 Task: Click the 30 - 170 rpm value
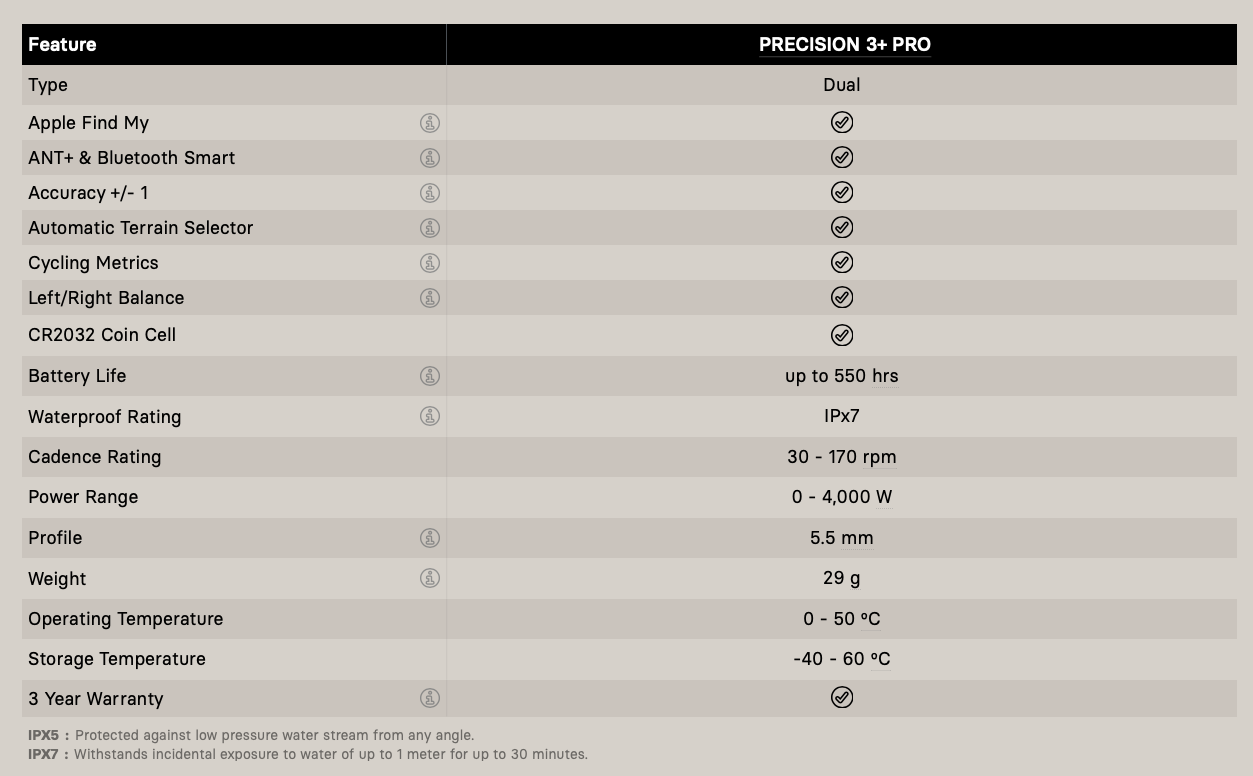[841, 457]
